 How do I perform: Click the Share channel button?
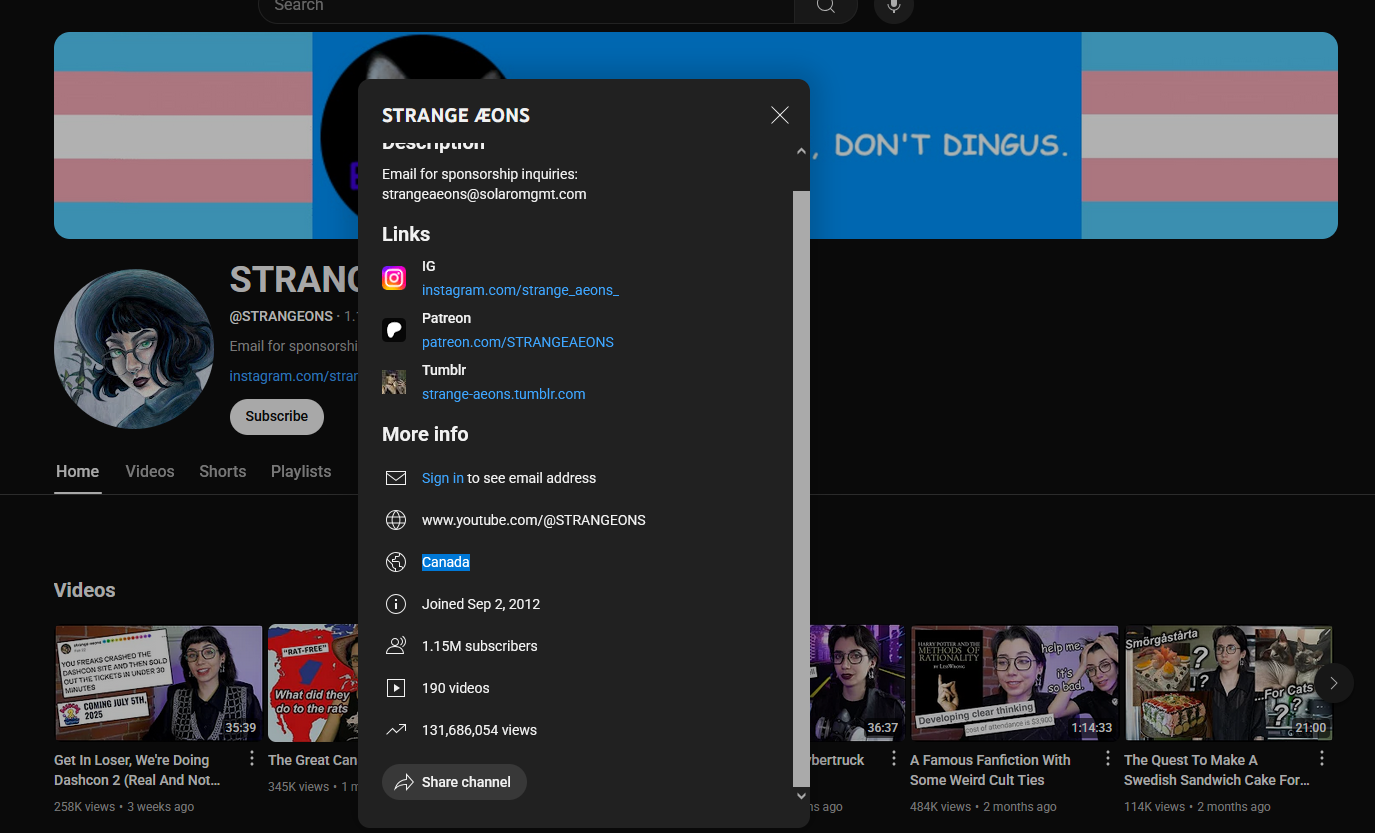click(454, 782)
